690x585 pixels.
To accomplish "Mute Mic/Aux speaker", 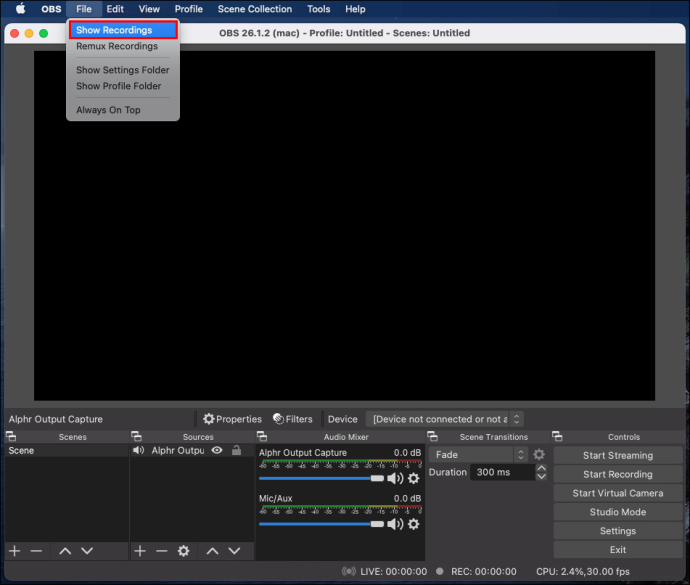I will 395,524.
